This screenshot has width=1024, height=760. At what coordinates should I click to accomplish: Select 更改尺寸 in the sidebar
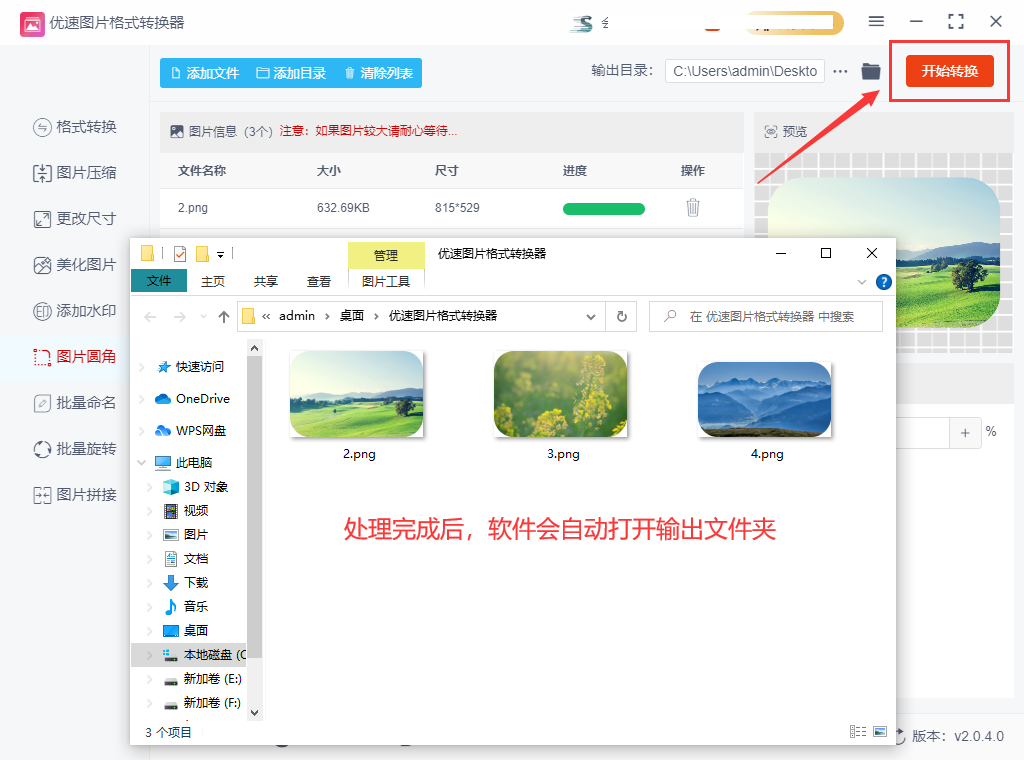pyautogui.click(x=75, y=219)
